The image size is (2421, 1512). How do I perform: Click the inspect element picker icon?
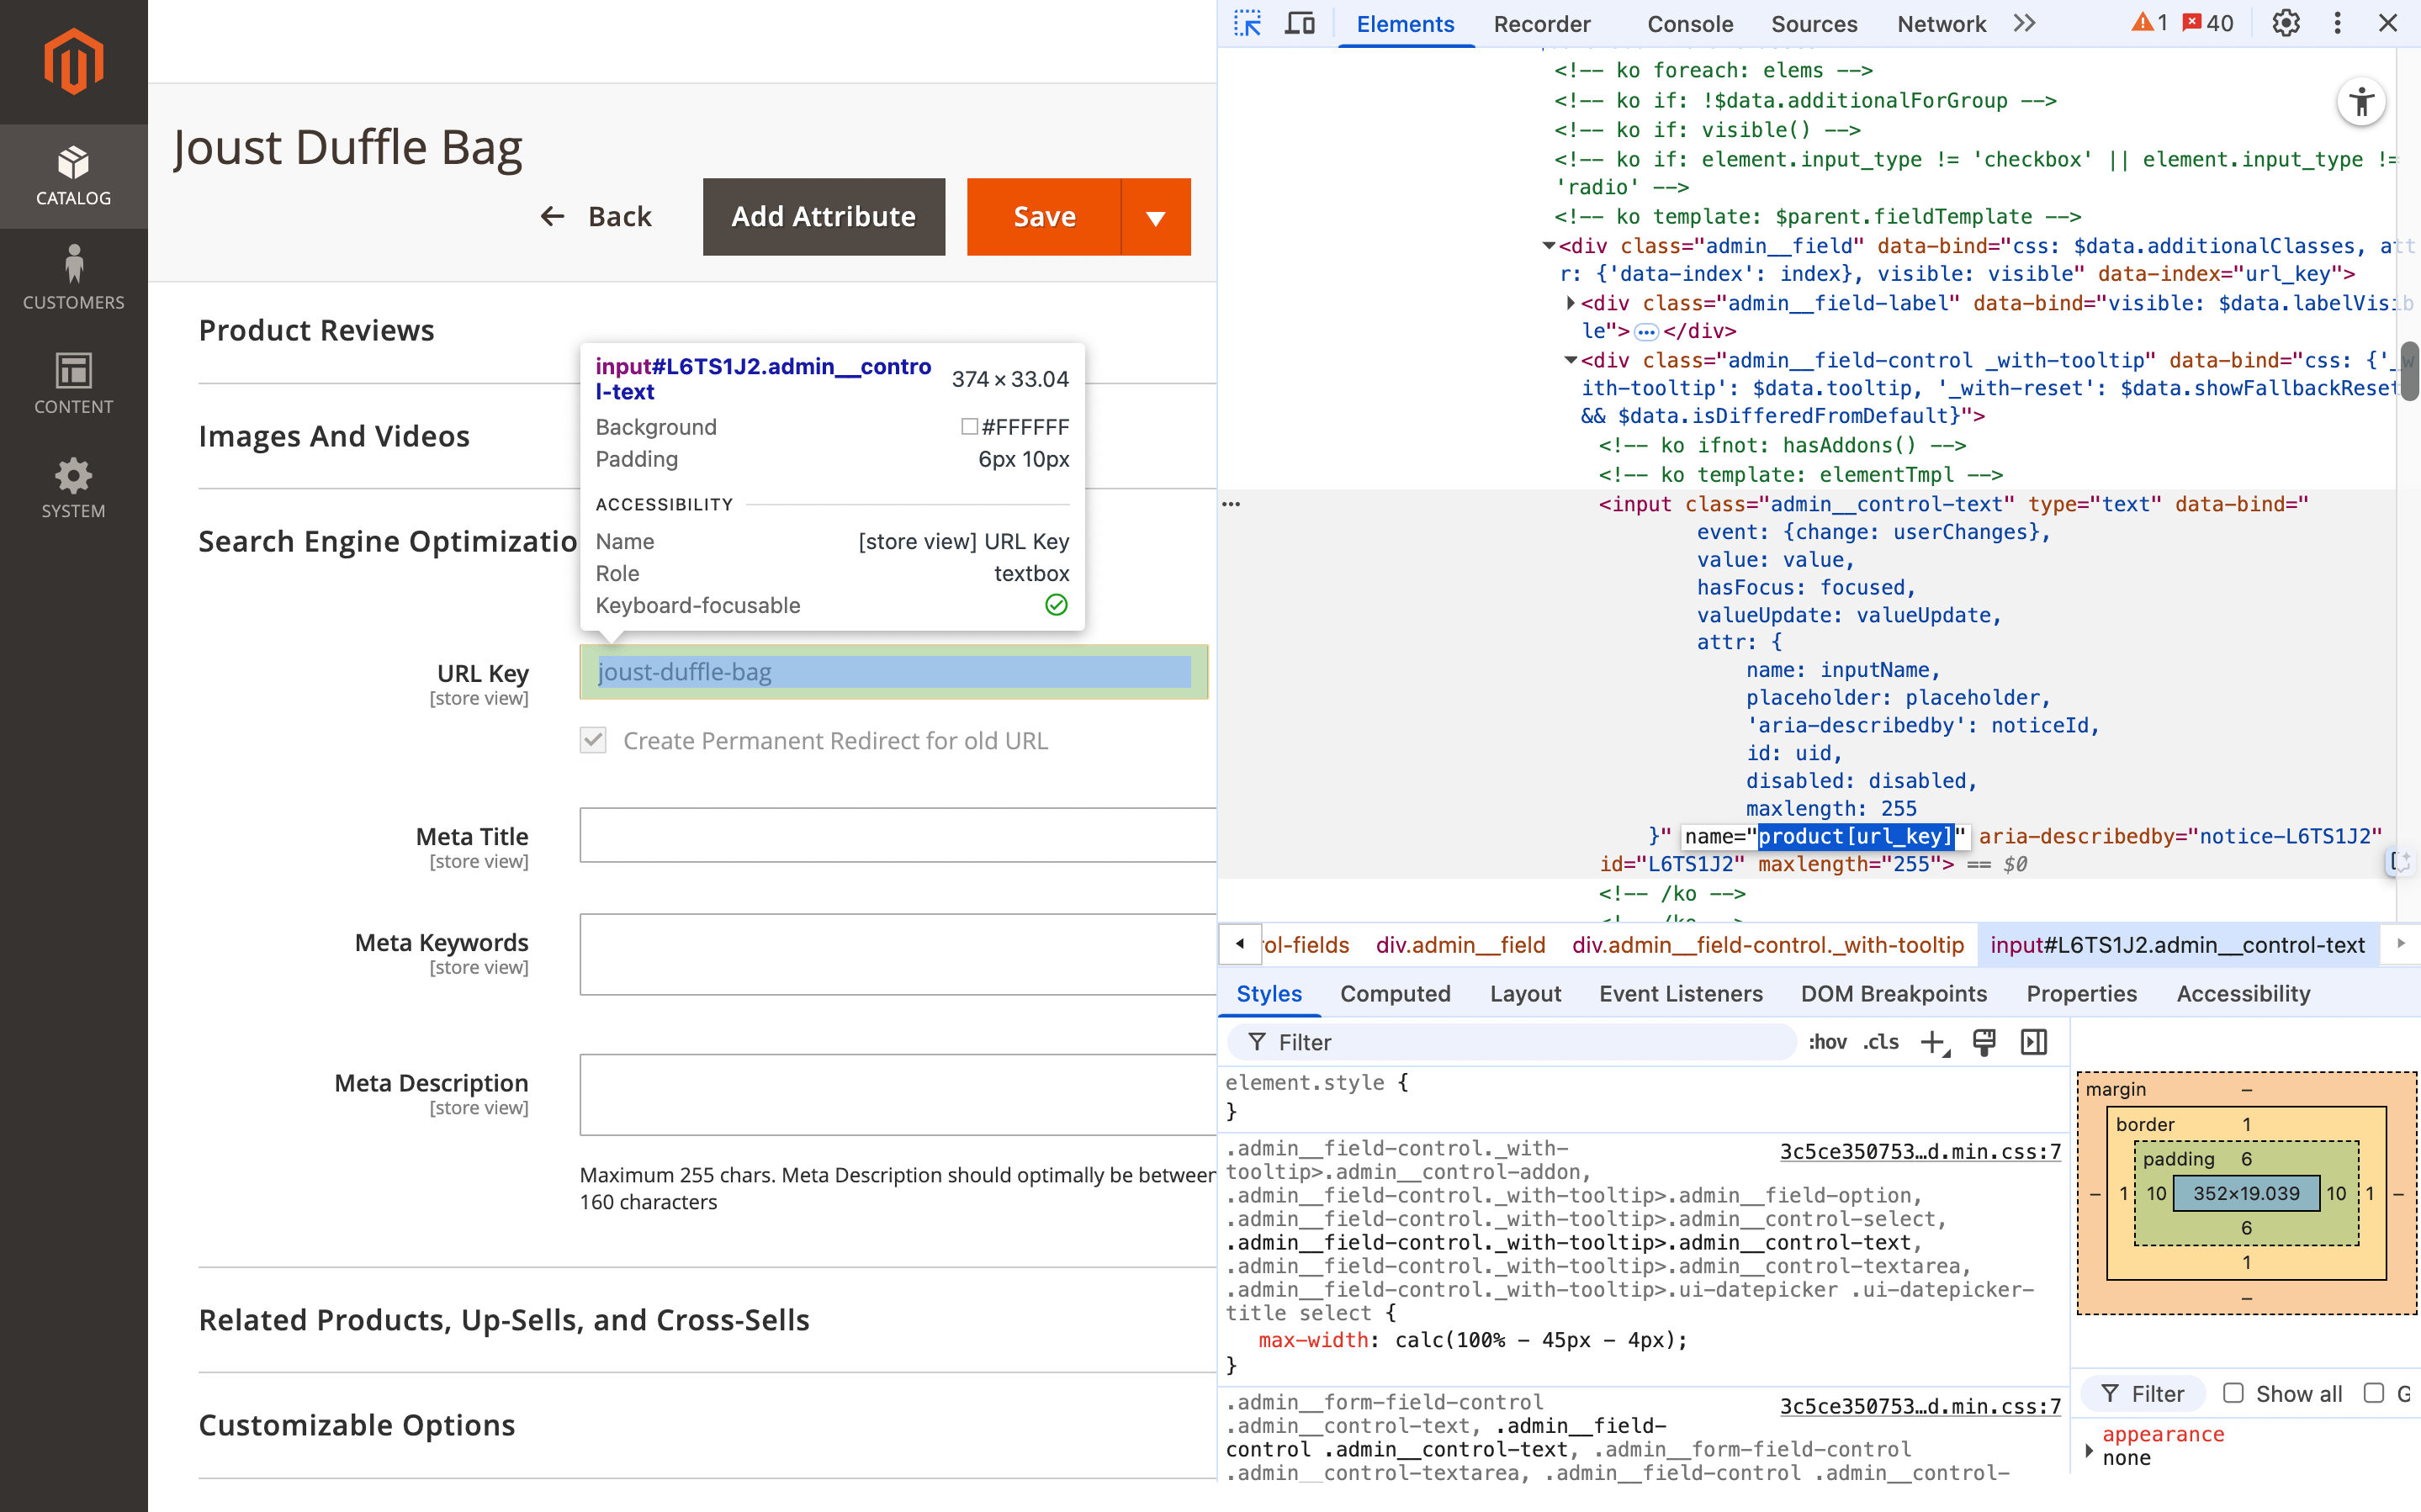1247,23
